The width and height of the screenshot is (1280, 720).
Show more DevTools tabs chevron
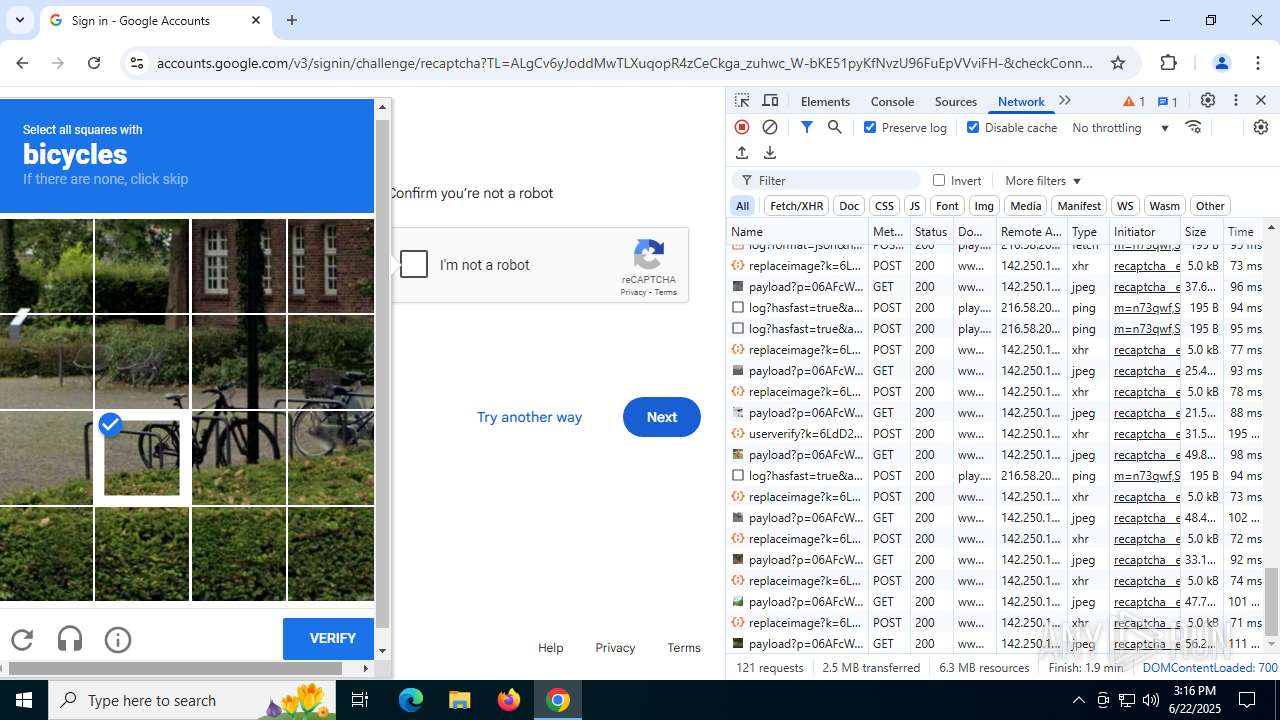[1065, 101]
